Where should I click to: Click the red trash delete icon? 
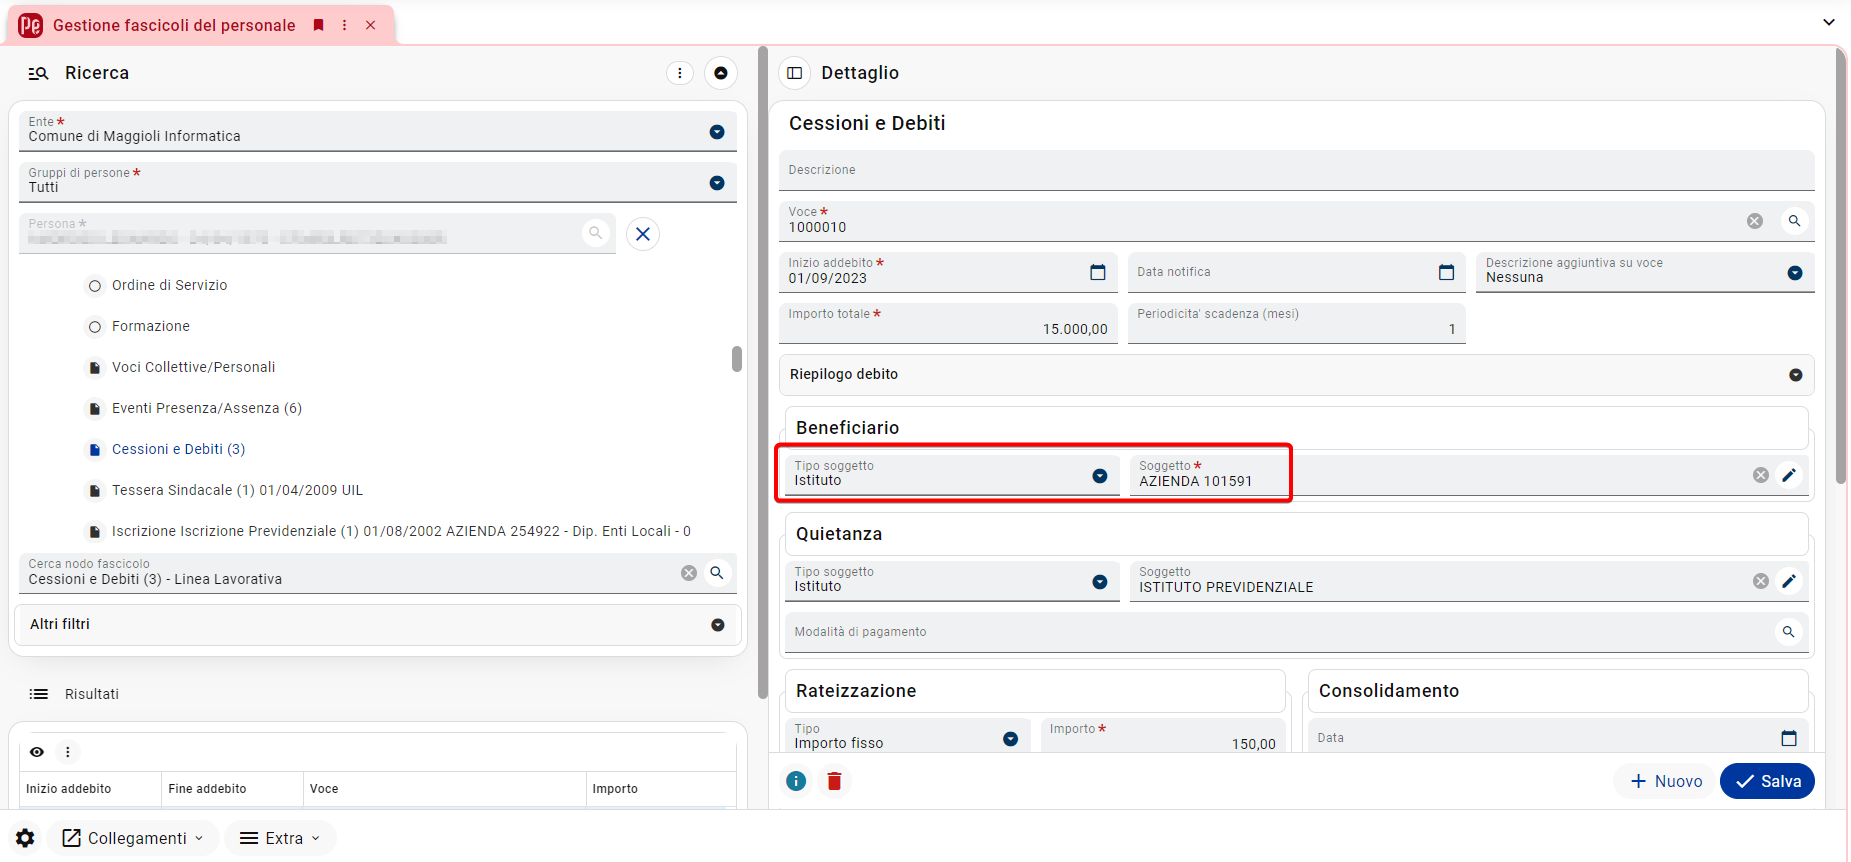pyautogui.click(x=834, y=781)
